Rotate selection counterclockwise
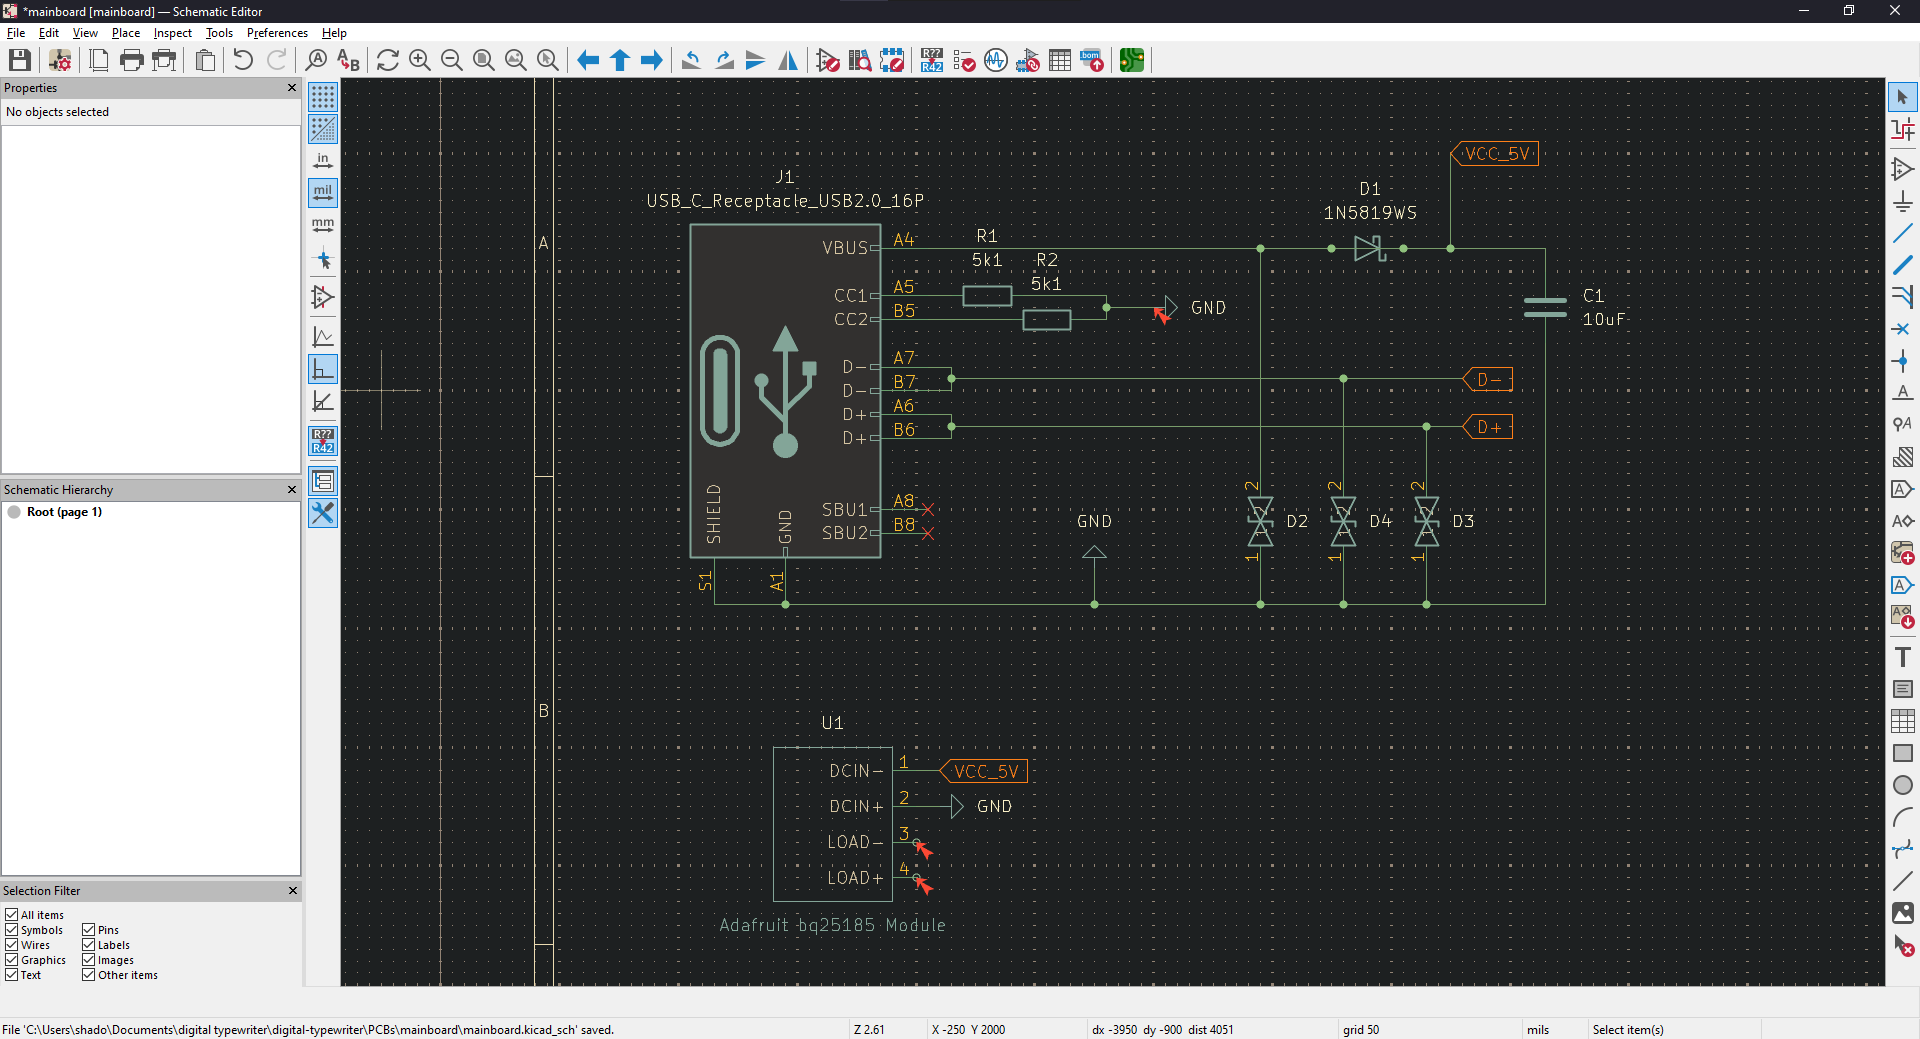1920x1039 pixels. click(x=691, y=61)
